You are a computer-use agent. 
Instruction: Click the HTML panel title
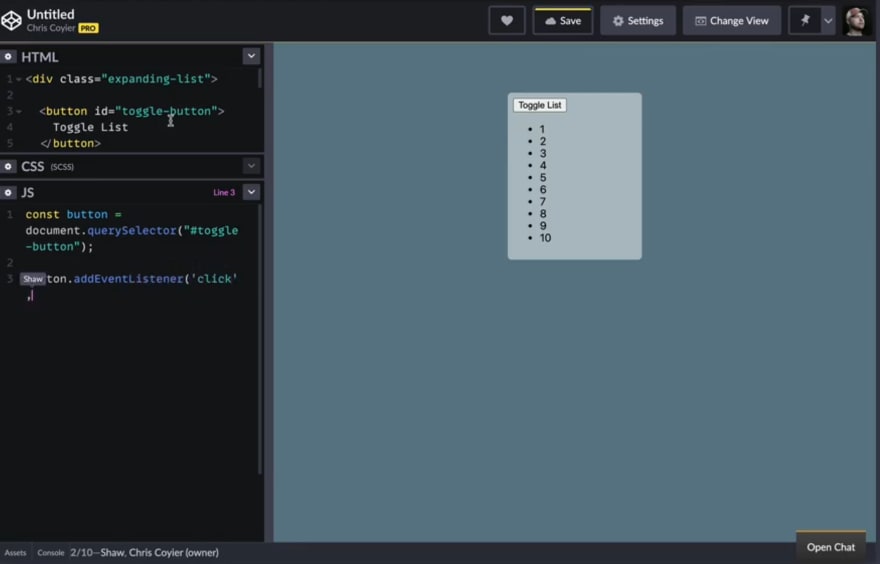tap(39, 57)
